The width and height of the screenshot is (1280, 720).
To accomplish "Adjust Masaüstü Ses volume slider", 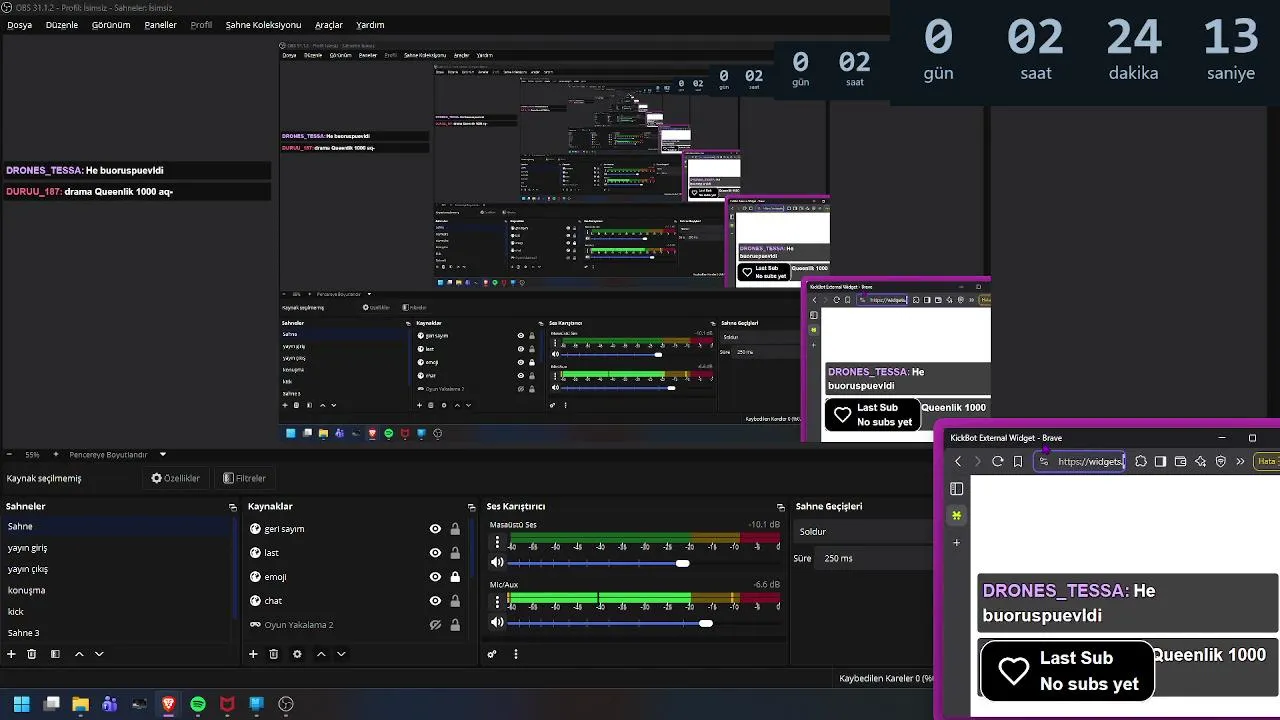I will click(x=683, y=563).
